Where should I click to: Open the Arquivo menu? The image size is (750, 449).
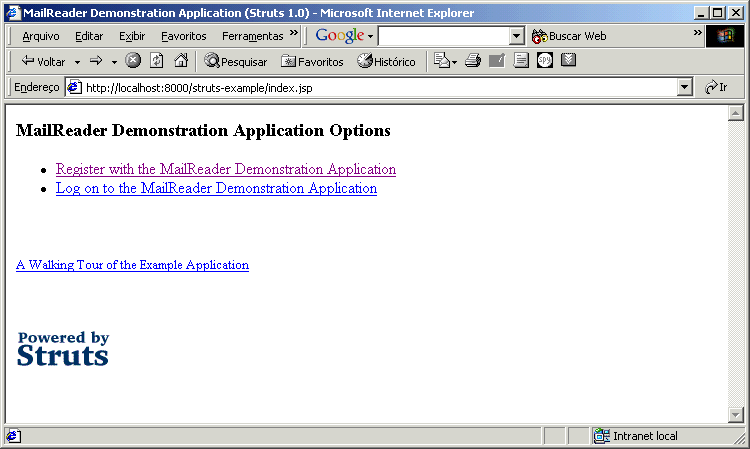[41, 36]
